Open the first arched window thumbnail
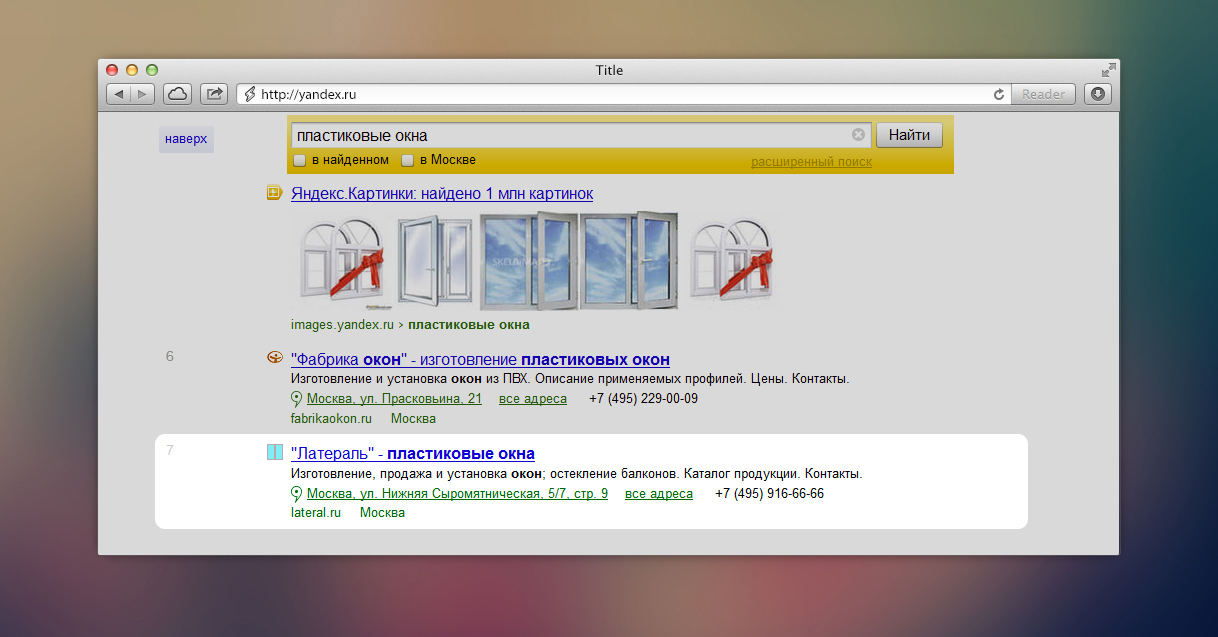The width and height of the screenshot is (1218, 637). click(x=342, y=262)
